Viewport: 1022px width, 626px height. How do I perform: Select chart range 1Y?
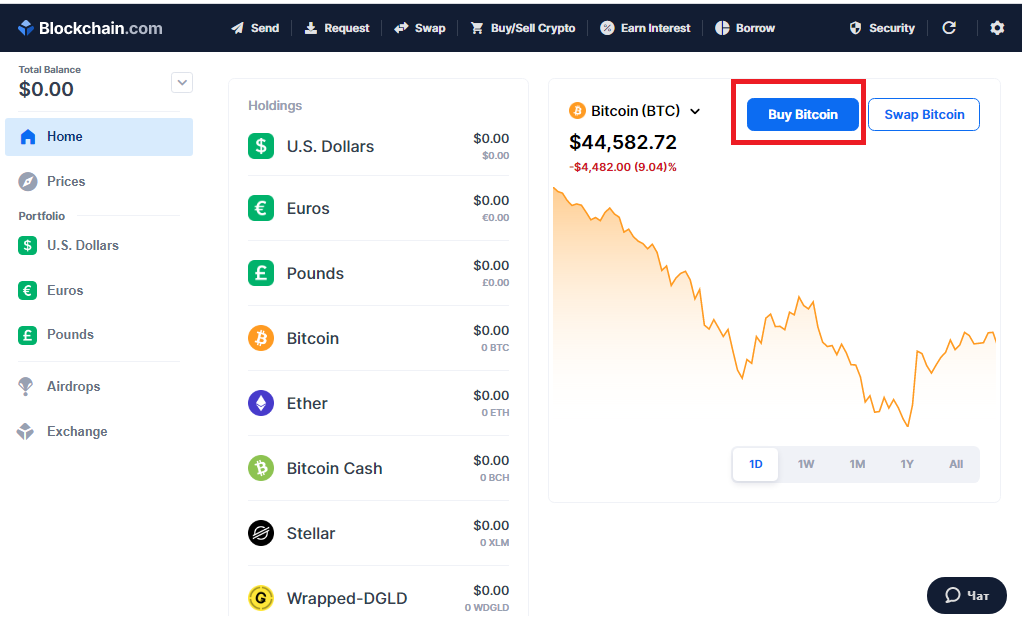pos(907,464)
